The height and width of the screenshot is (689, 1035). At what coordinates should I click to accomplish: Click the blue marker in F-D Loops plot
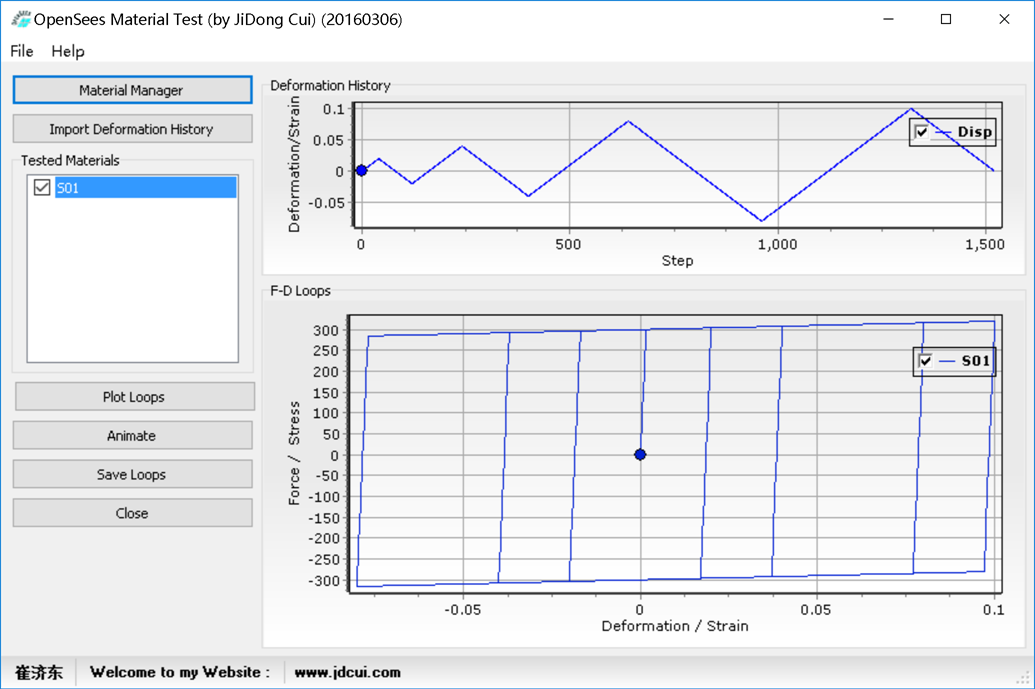pos(640,454)
